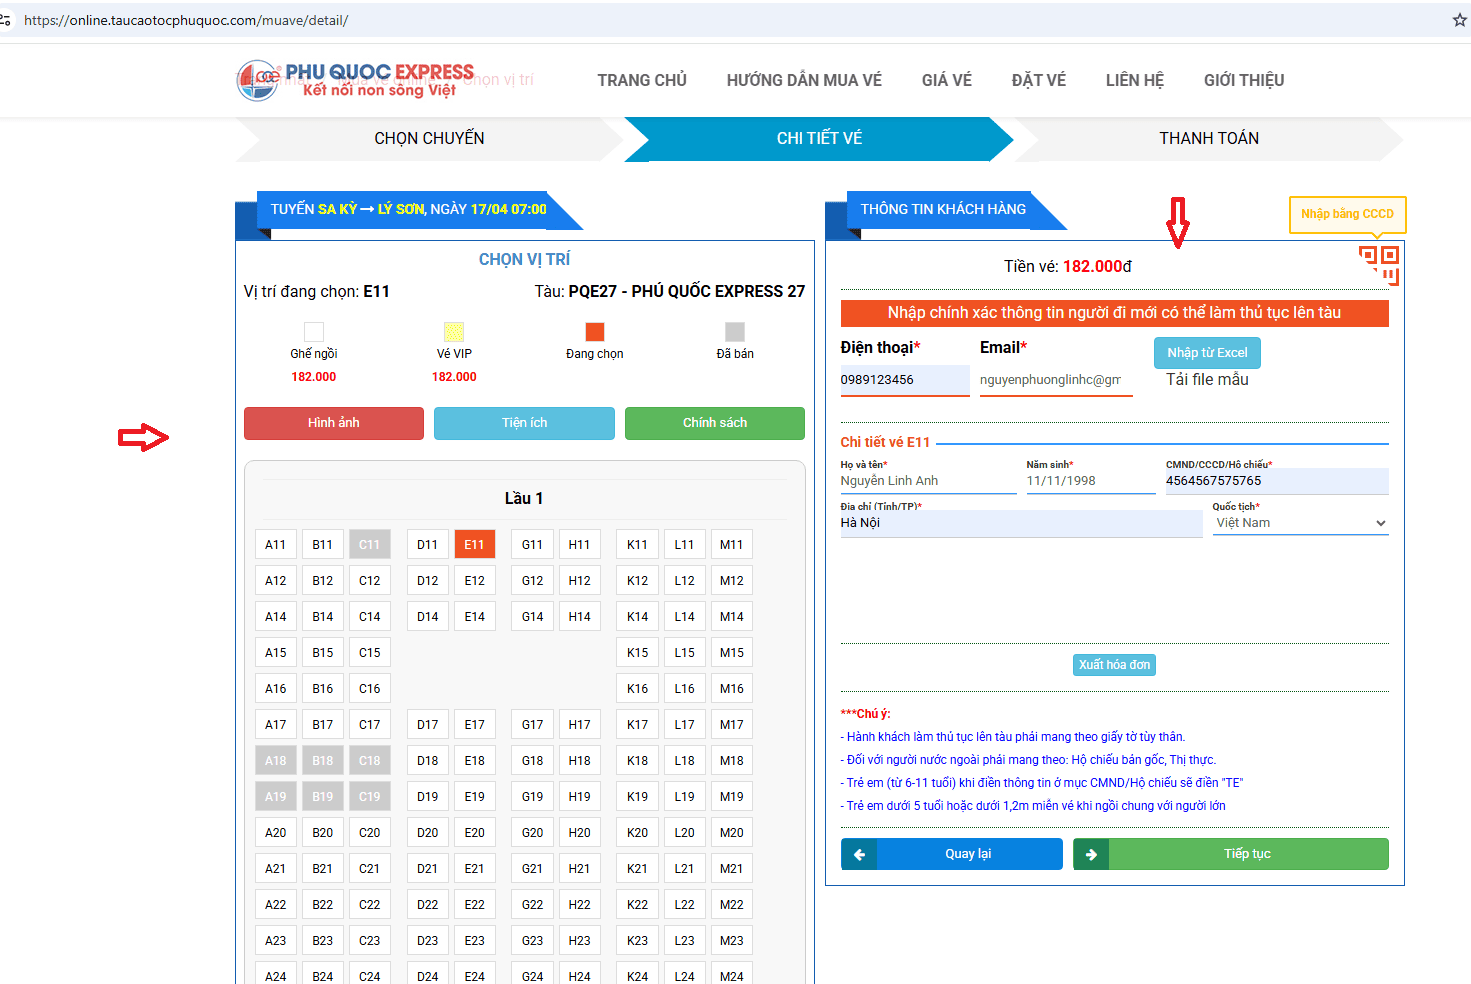
Task: Switch to the CHỌN CHUYẾN step
Action: pos(429,139)
